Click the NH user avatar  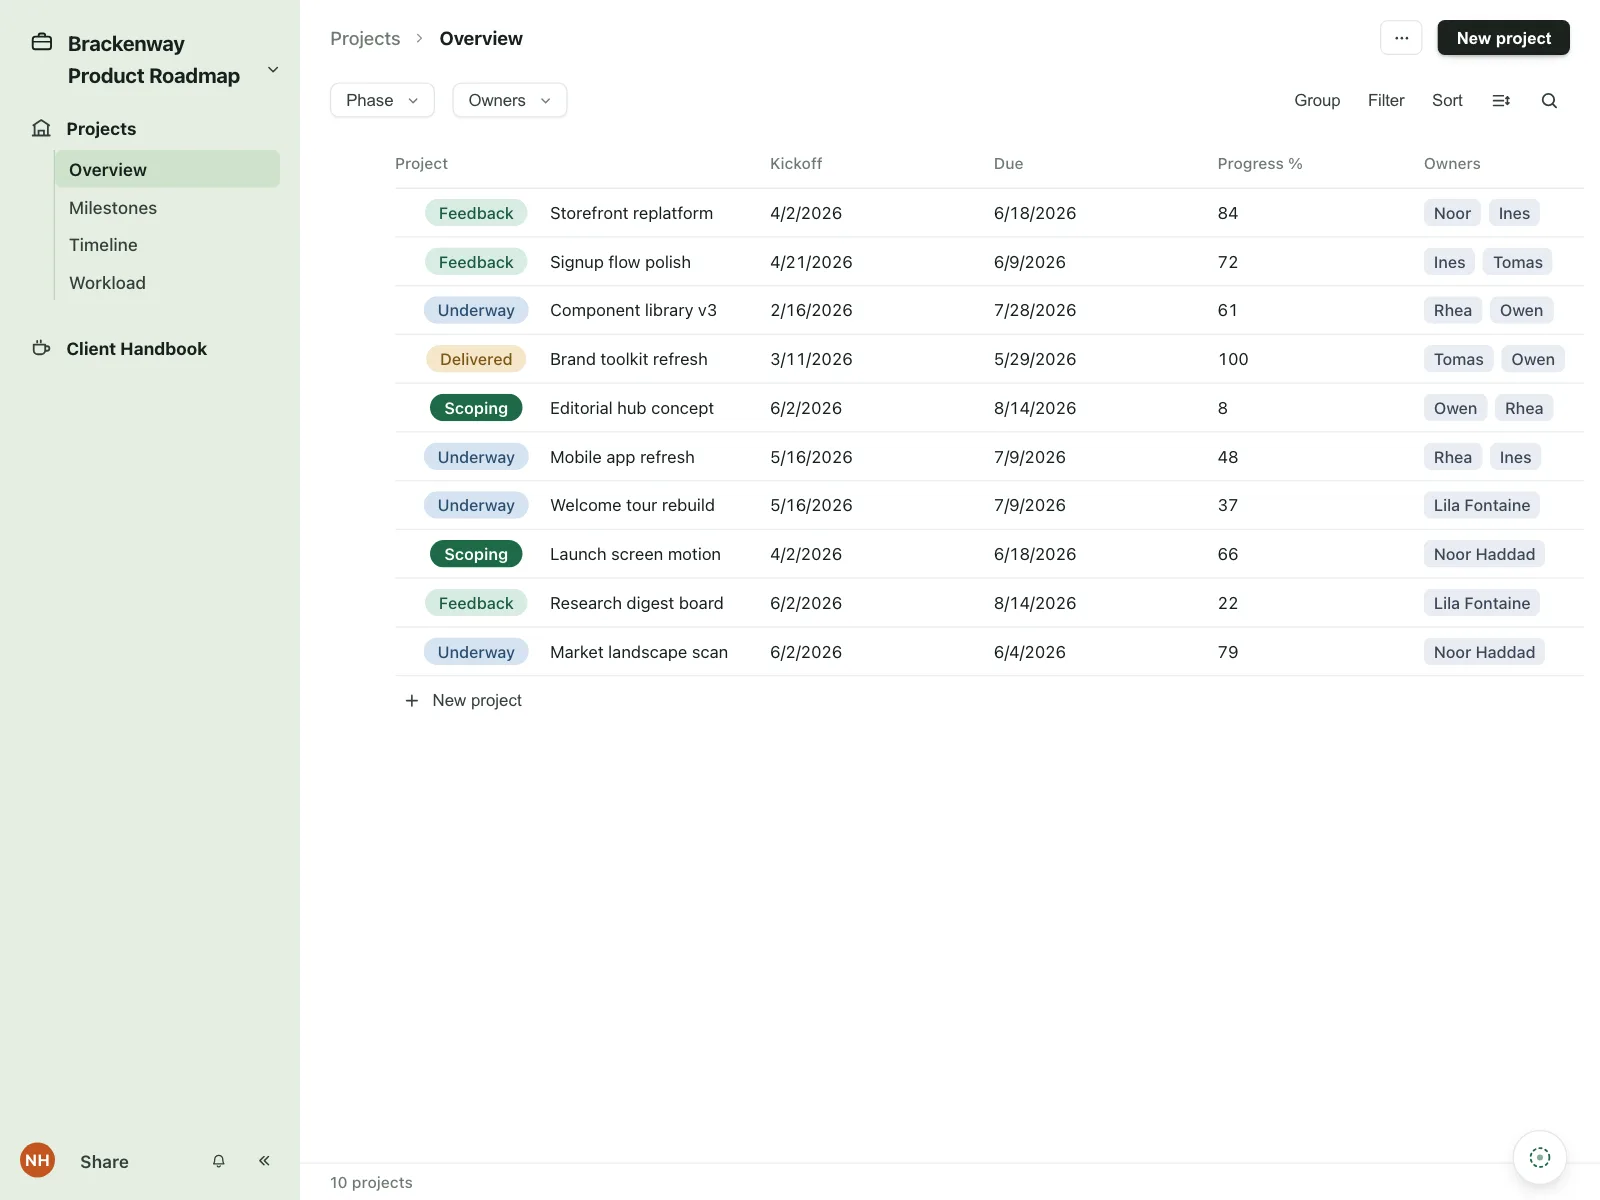pos(38,1160)
